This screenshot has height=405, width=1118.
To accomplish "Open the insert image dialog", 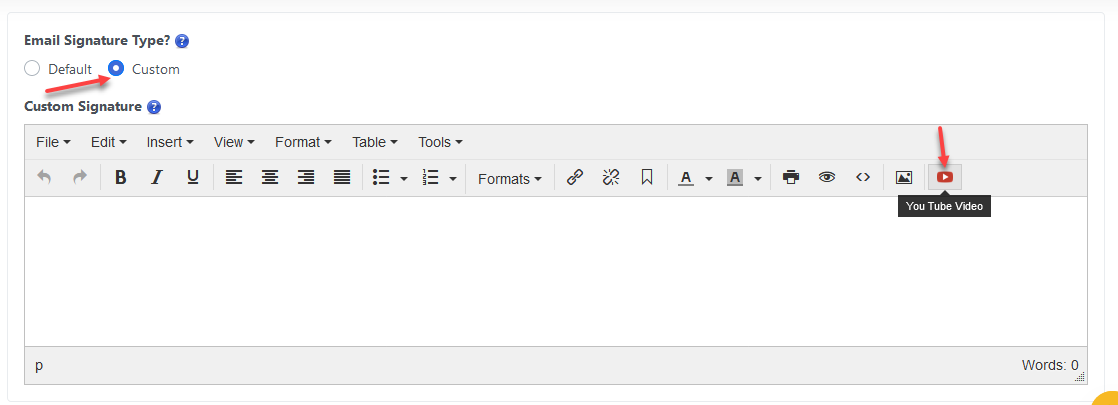I will pyautogui.click(x=904, y=178).
